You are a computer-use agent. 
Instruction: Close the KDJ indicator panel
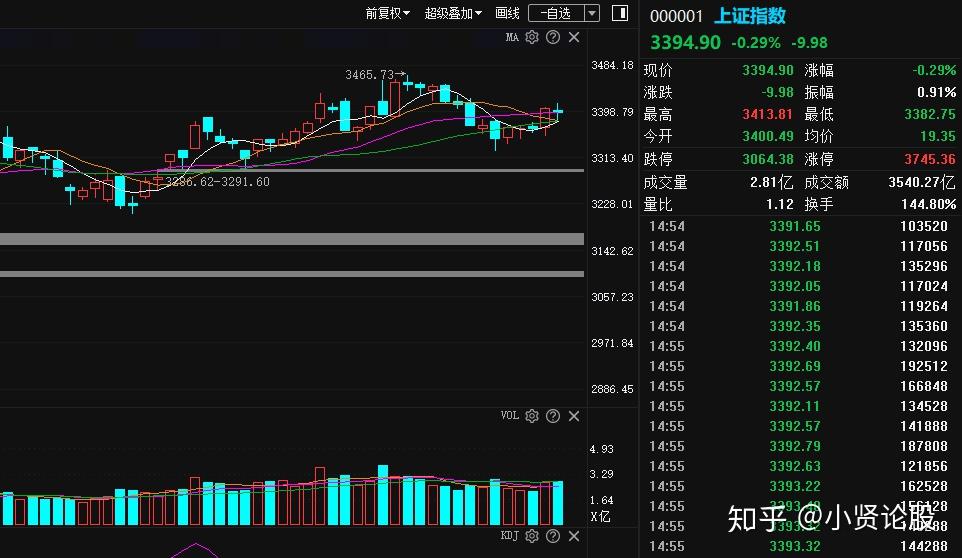pyautogui.click(x=574, y=536)
